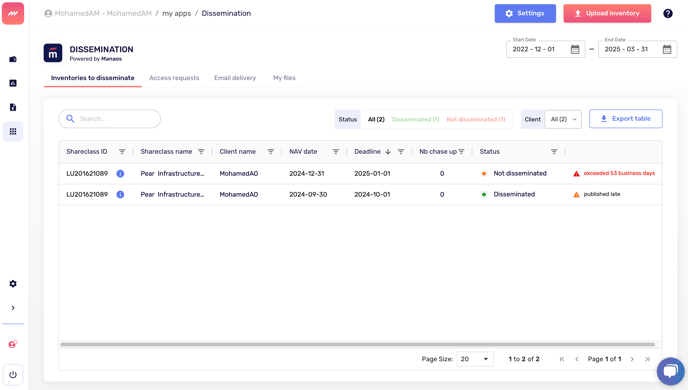Open the apps grid icon in sidebar
688x390 pixels.
13,131
